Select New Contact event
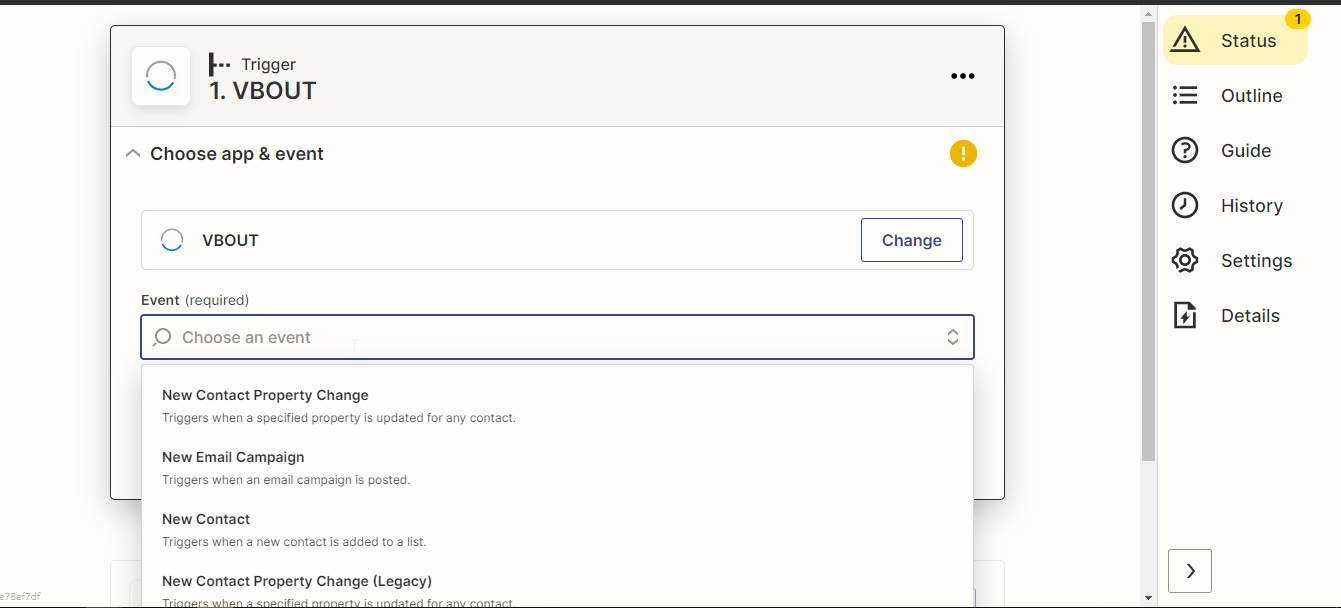Screen dimensions: 1341x608 click(x=557, y=530)
